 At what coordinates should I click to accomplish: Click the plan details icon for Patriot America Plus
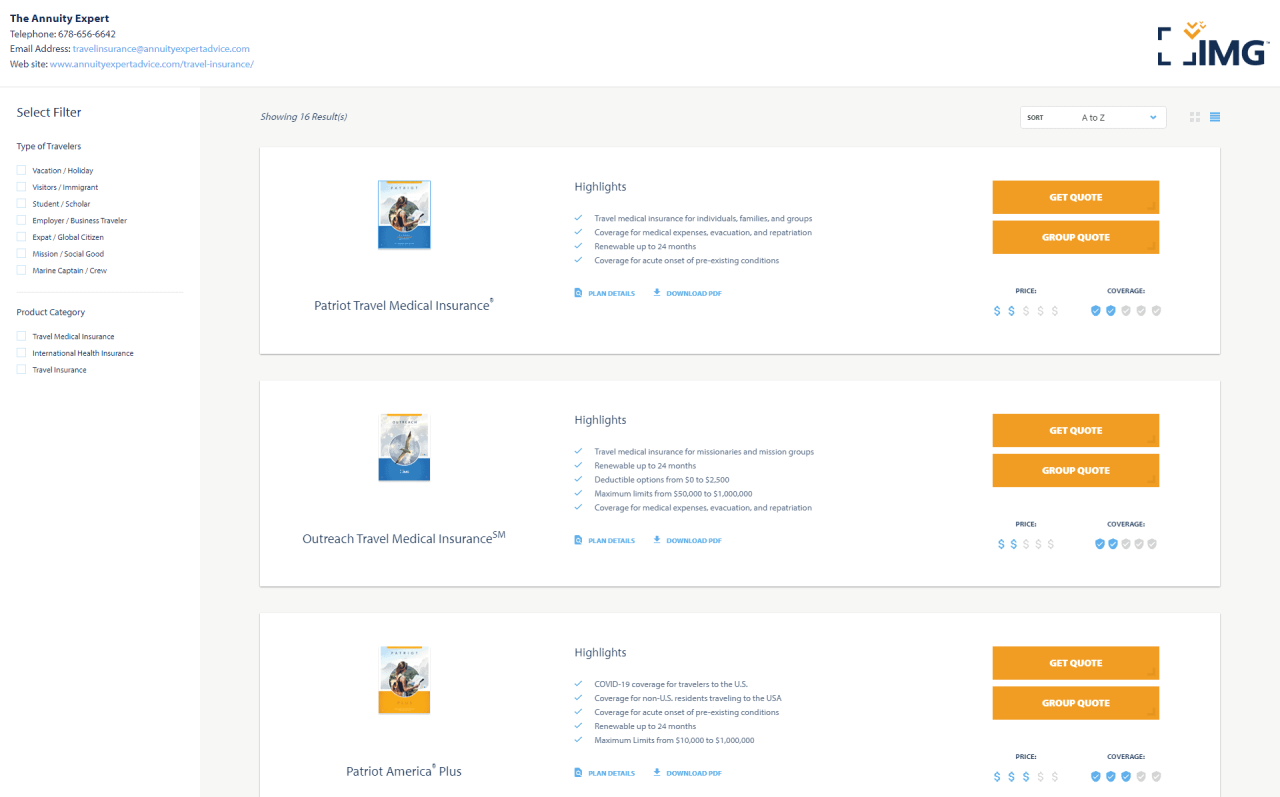(577, 772)
